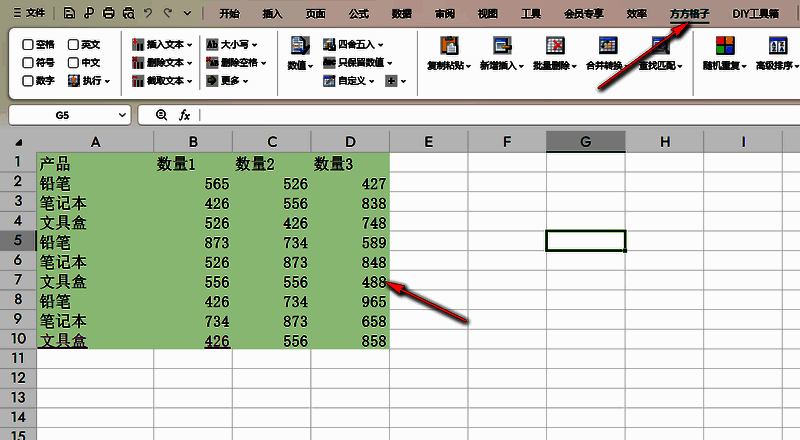Click the 高级排序 (advanced sort) icon
This screenshot has height=440, width=800.
tap(778, 46)
